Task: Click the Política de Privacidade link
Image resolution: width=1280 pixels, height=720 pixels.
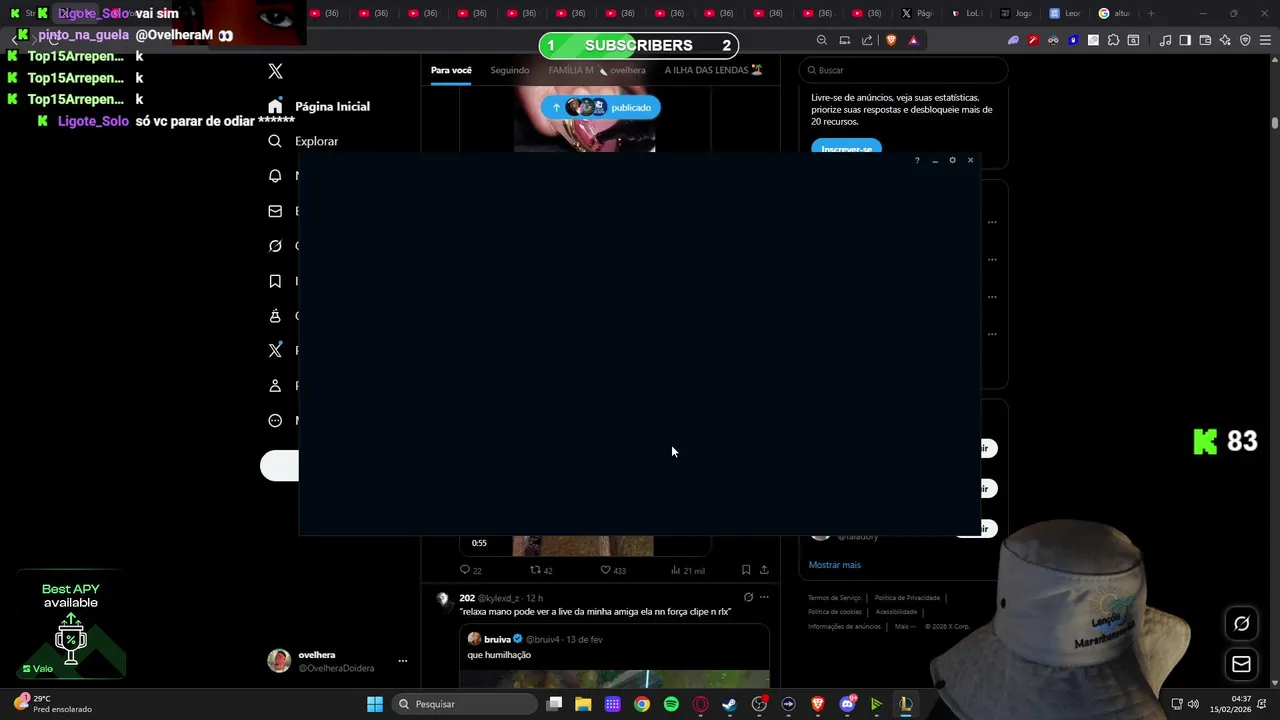Action: click(907, 598)
